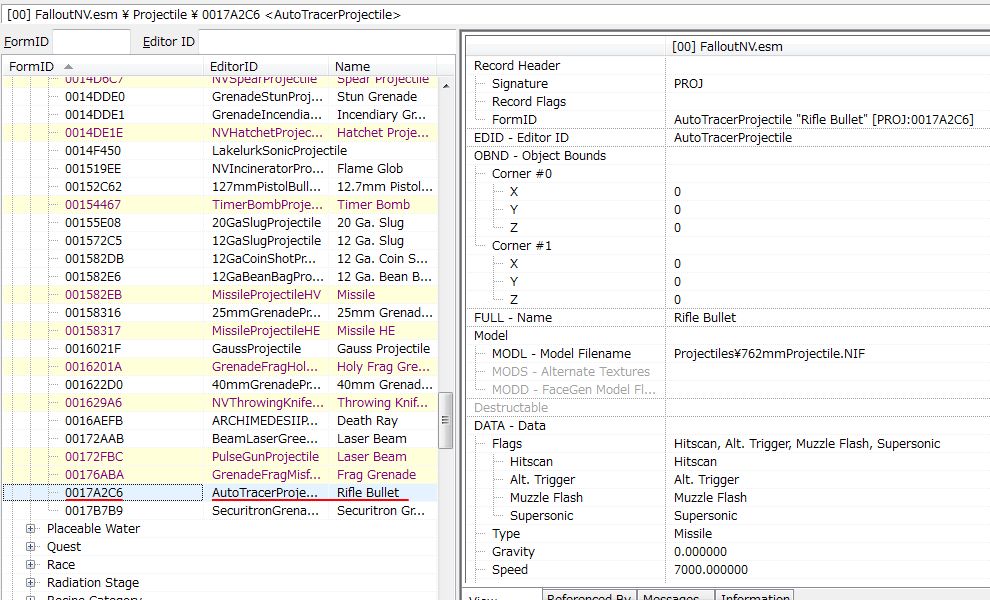Click the Hitscan flag row value
The image size is (990, 600).
coord(695,462)
